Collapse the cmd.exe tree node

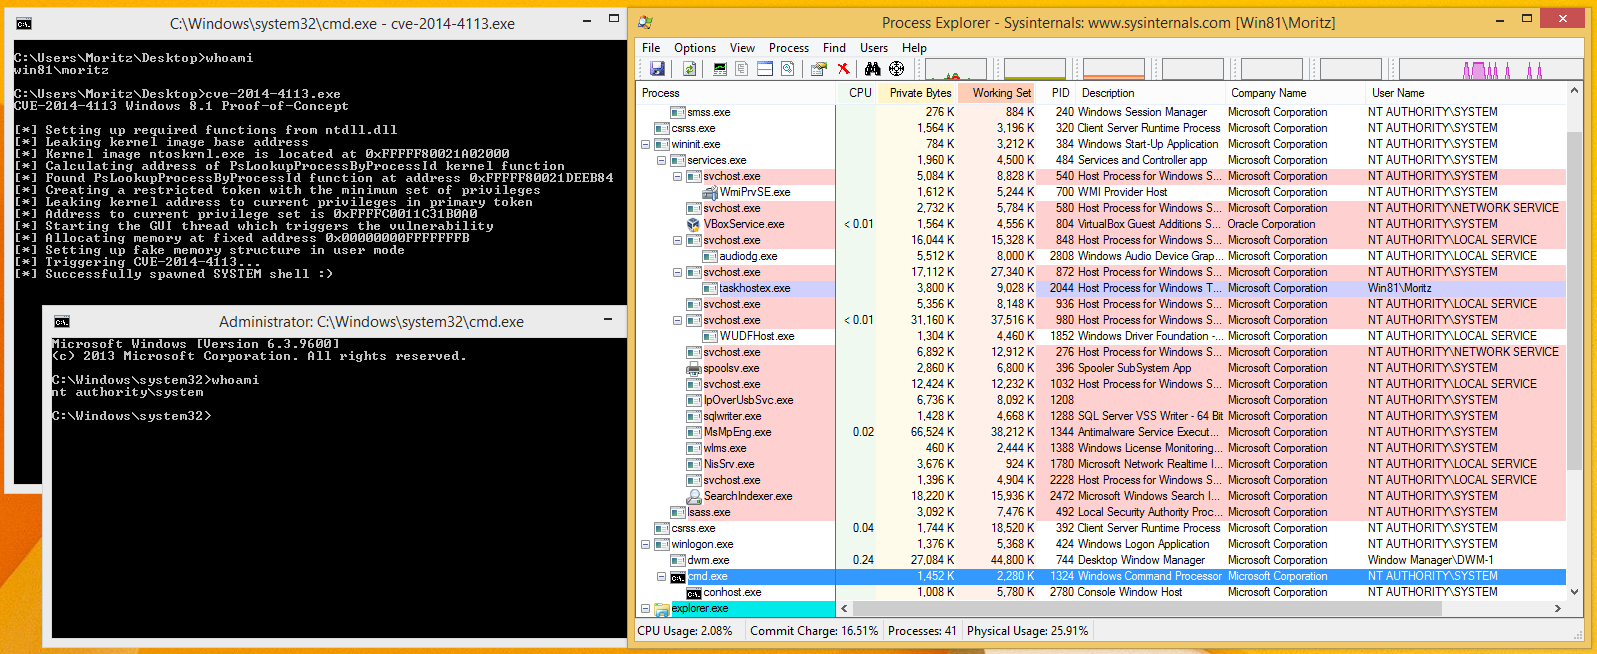[661, 576]
